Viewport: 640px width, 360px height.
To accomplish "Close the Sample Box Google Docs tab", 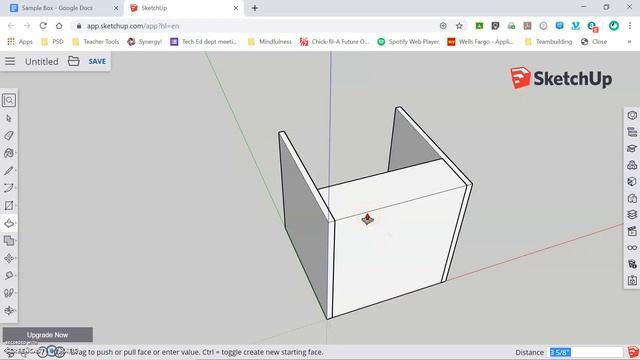I will point(116,8).
